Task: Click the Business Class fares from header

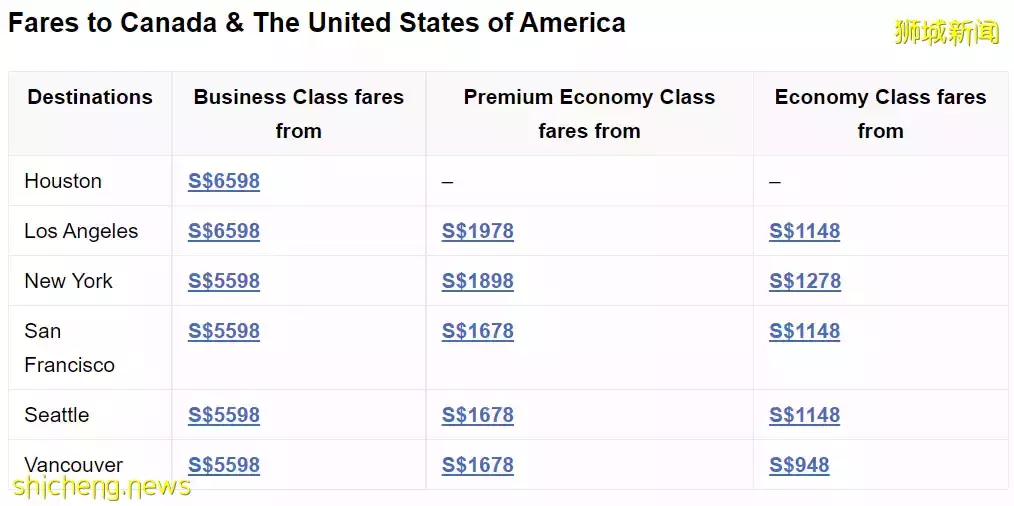Action: point(299,114)
